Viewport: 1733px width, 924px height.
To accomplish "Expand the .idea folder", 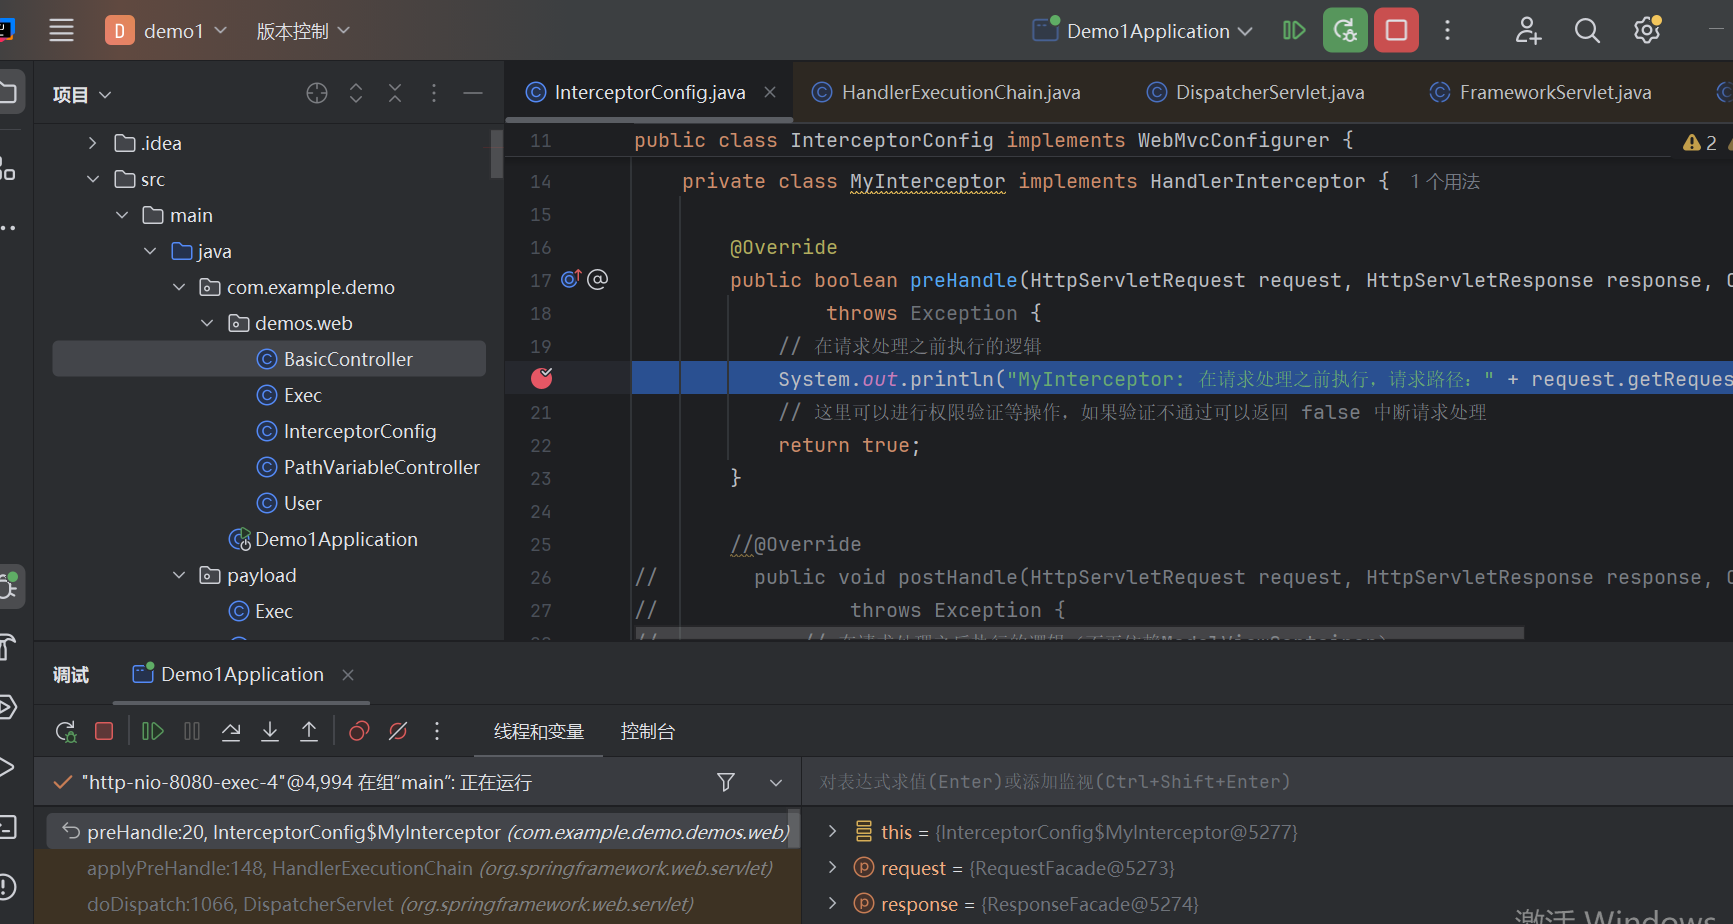I will click(93, 143).
